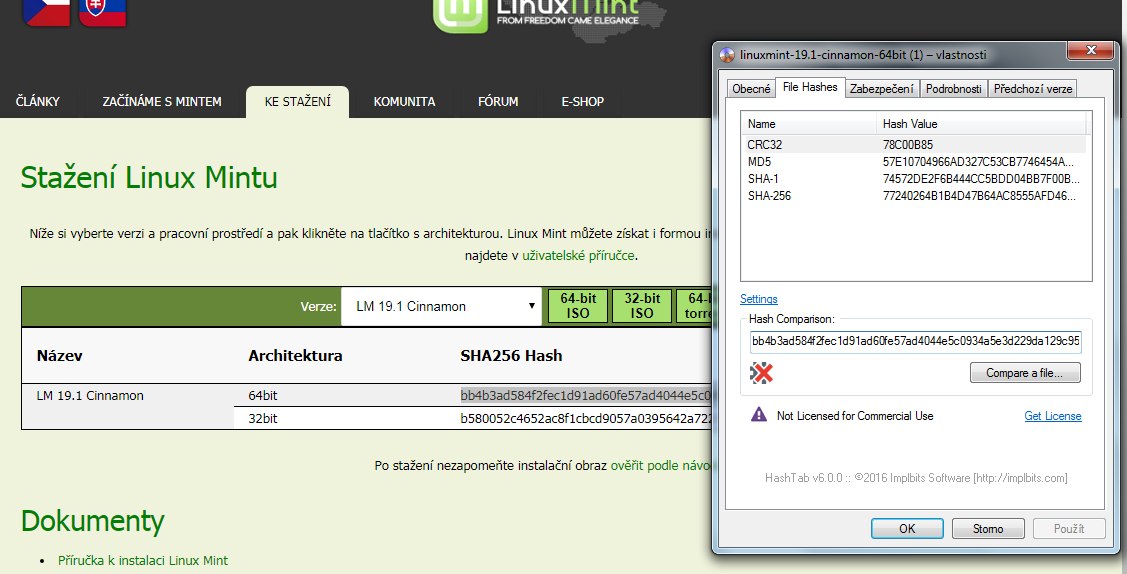This screenshot has height=574, width=1127.
Task: Click the Slovak flag icon
Action: [x=103, y=12]
